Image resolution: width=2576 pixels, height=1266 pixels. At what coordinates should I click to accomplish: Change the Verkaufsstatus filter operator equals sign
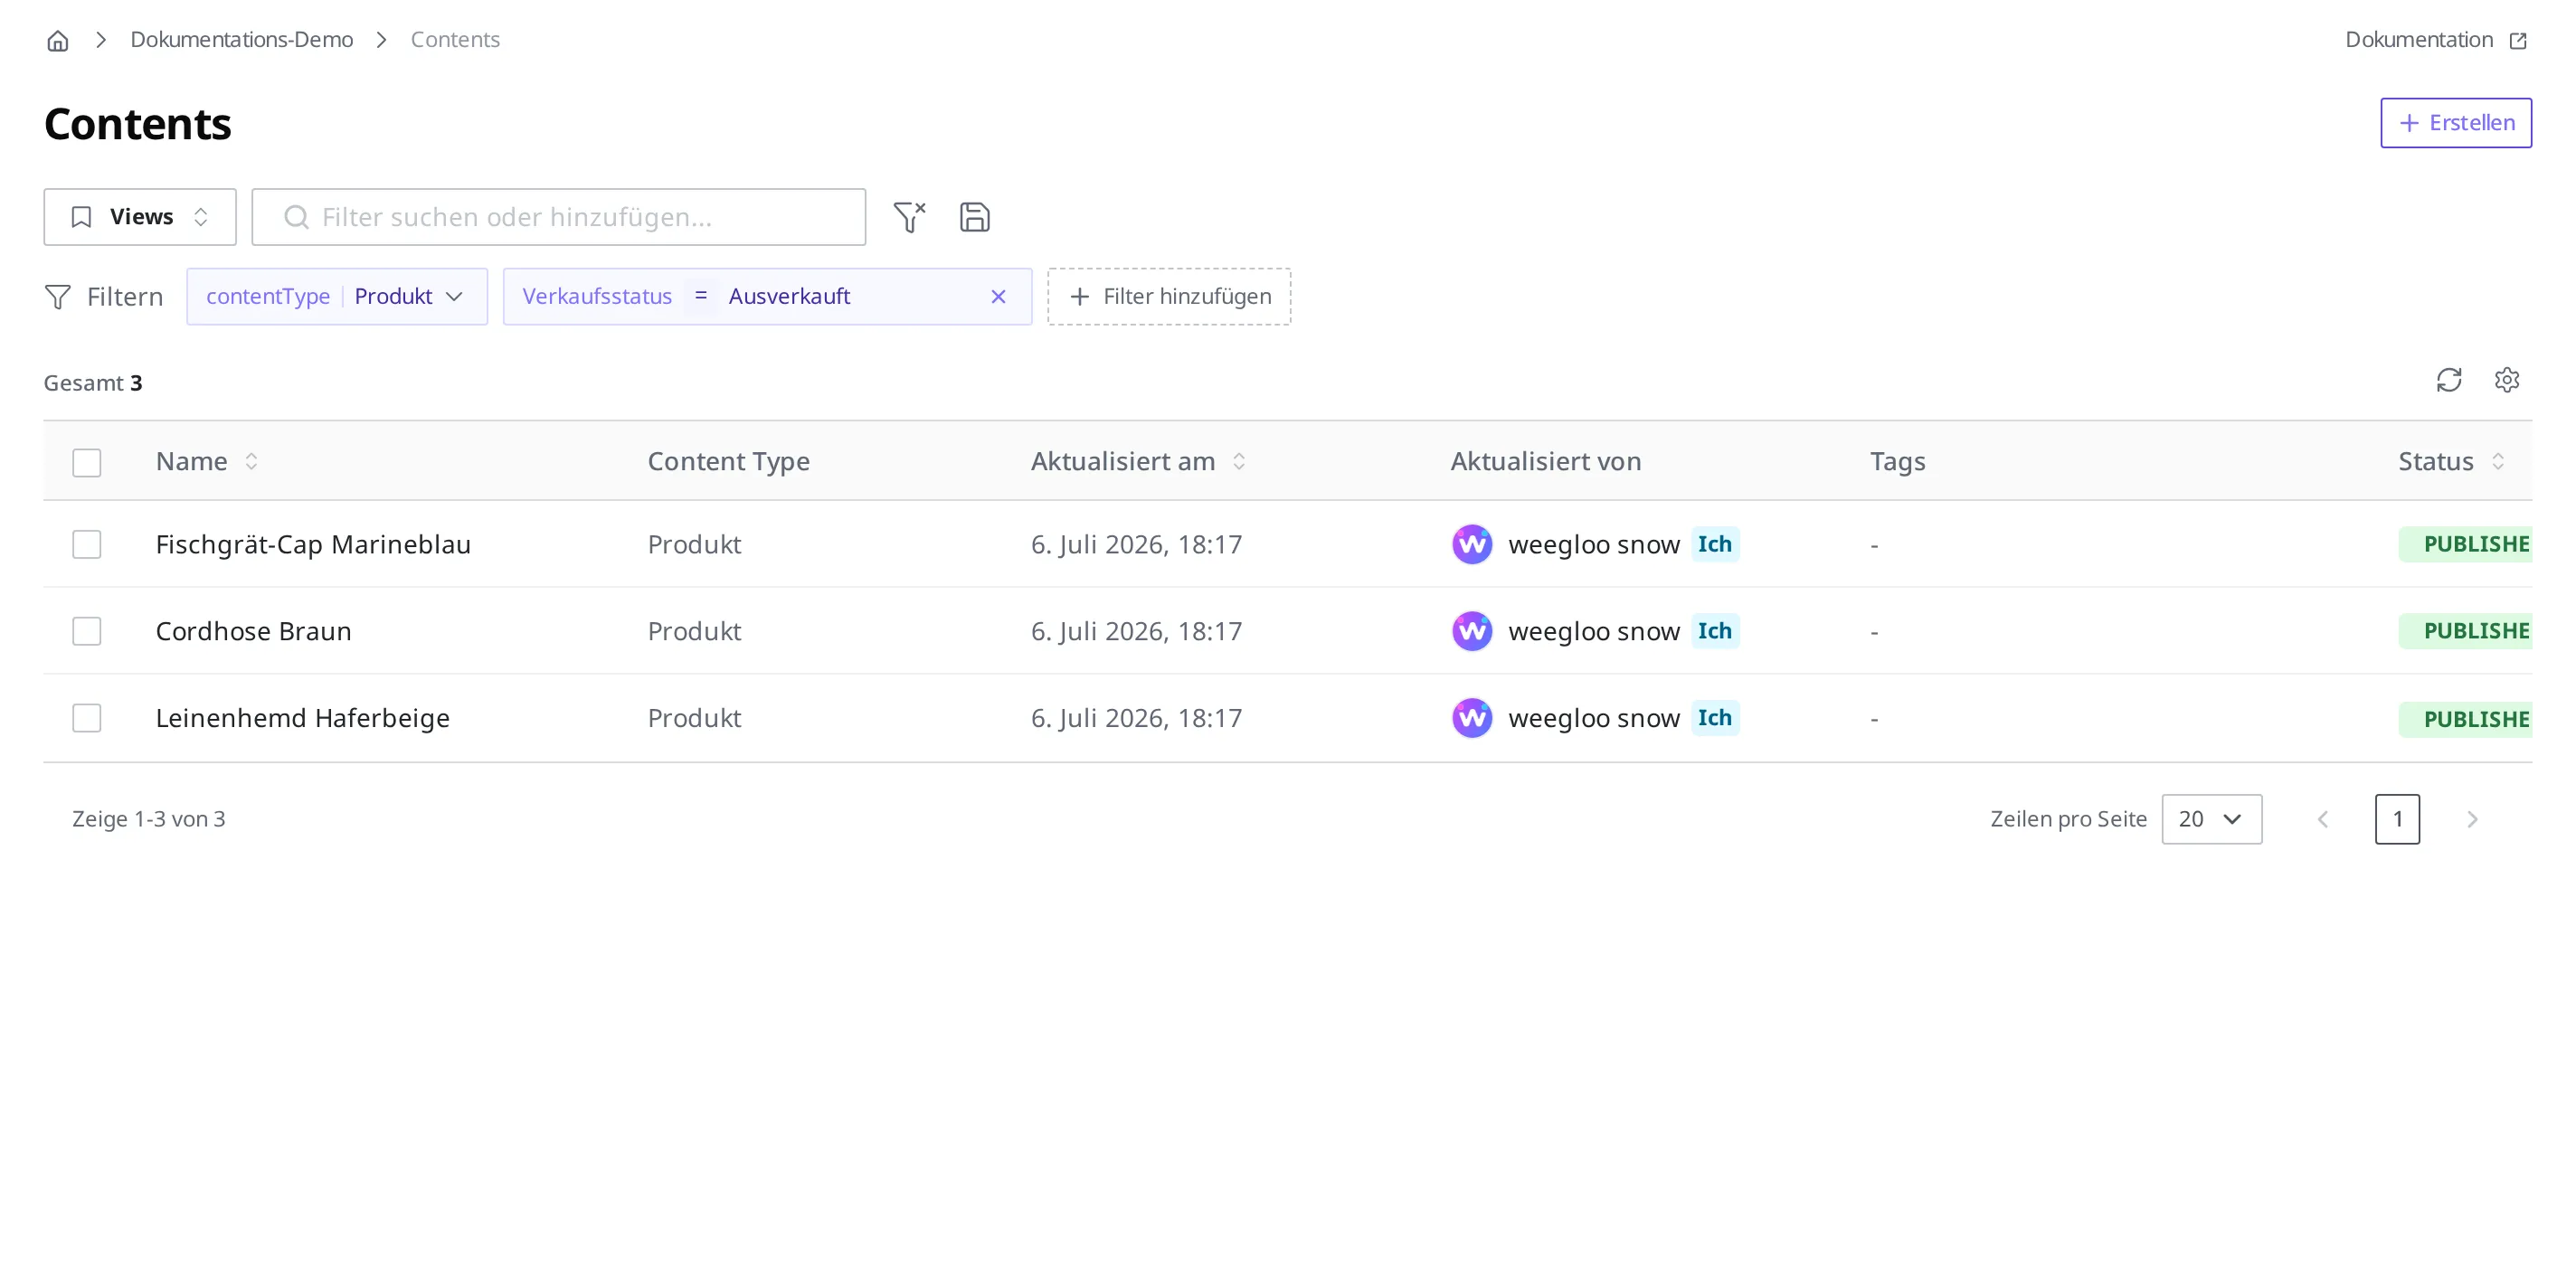700,296
